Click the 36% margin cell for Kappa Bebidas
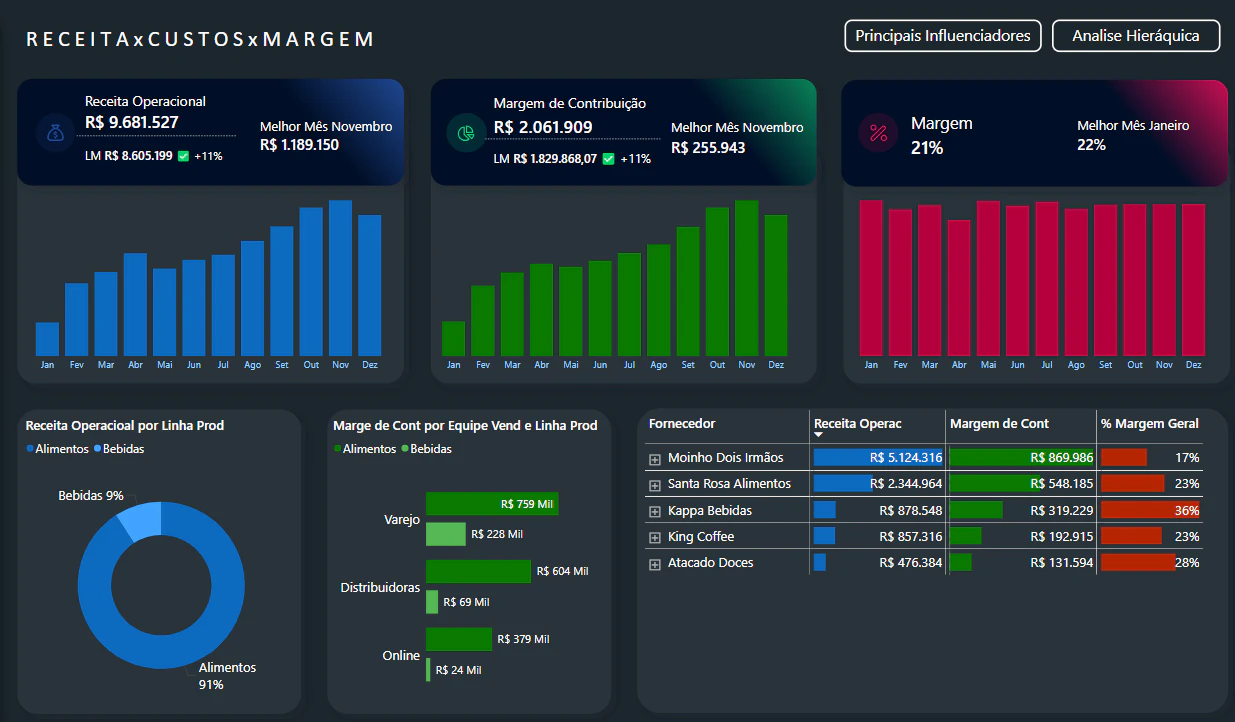Image resolution: width=1235 pixels, height=722 pixels. (x=1150, y=511)
